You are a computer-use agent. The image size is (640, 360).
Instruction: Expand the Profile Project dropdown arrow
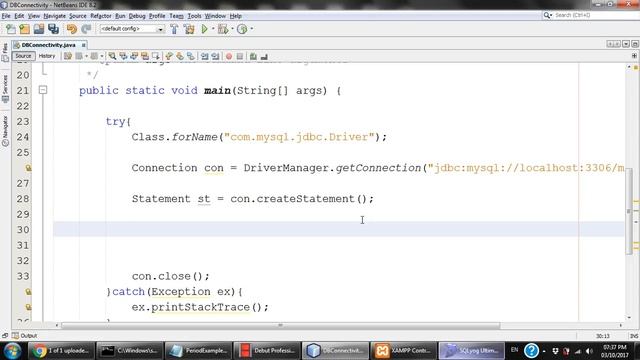click(251, 29)
